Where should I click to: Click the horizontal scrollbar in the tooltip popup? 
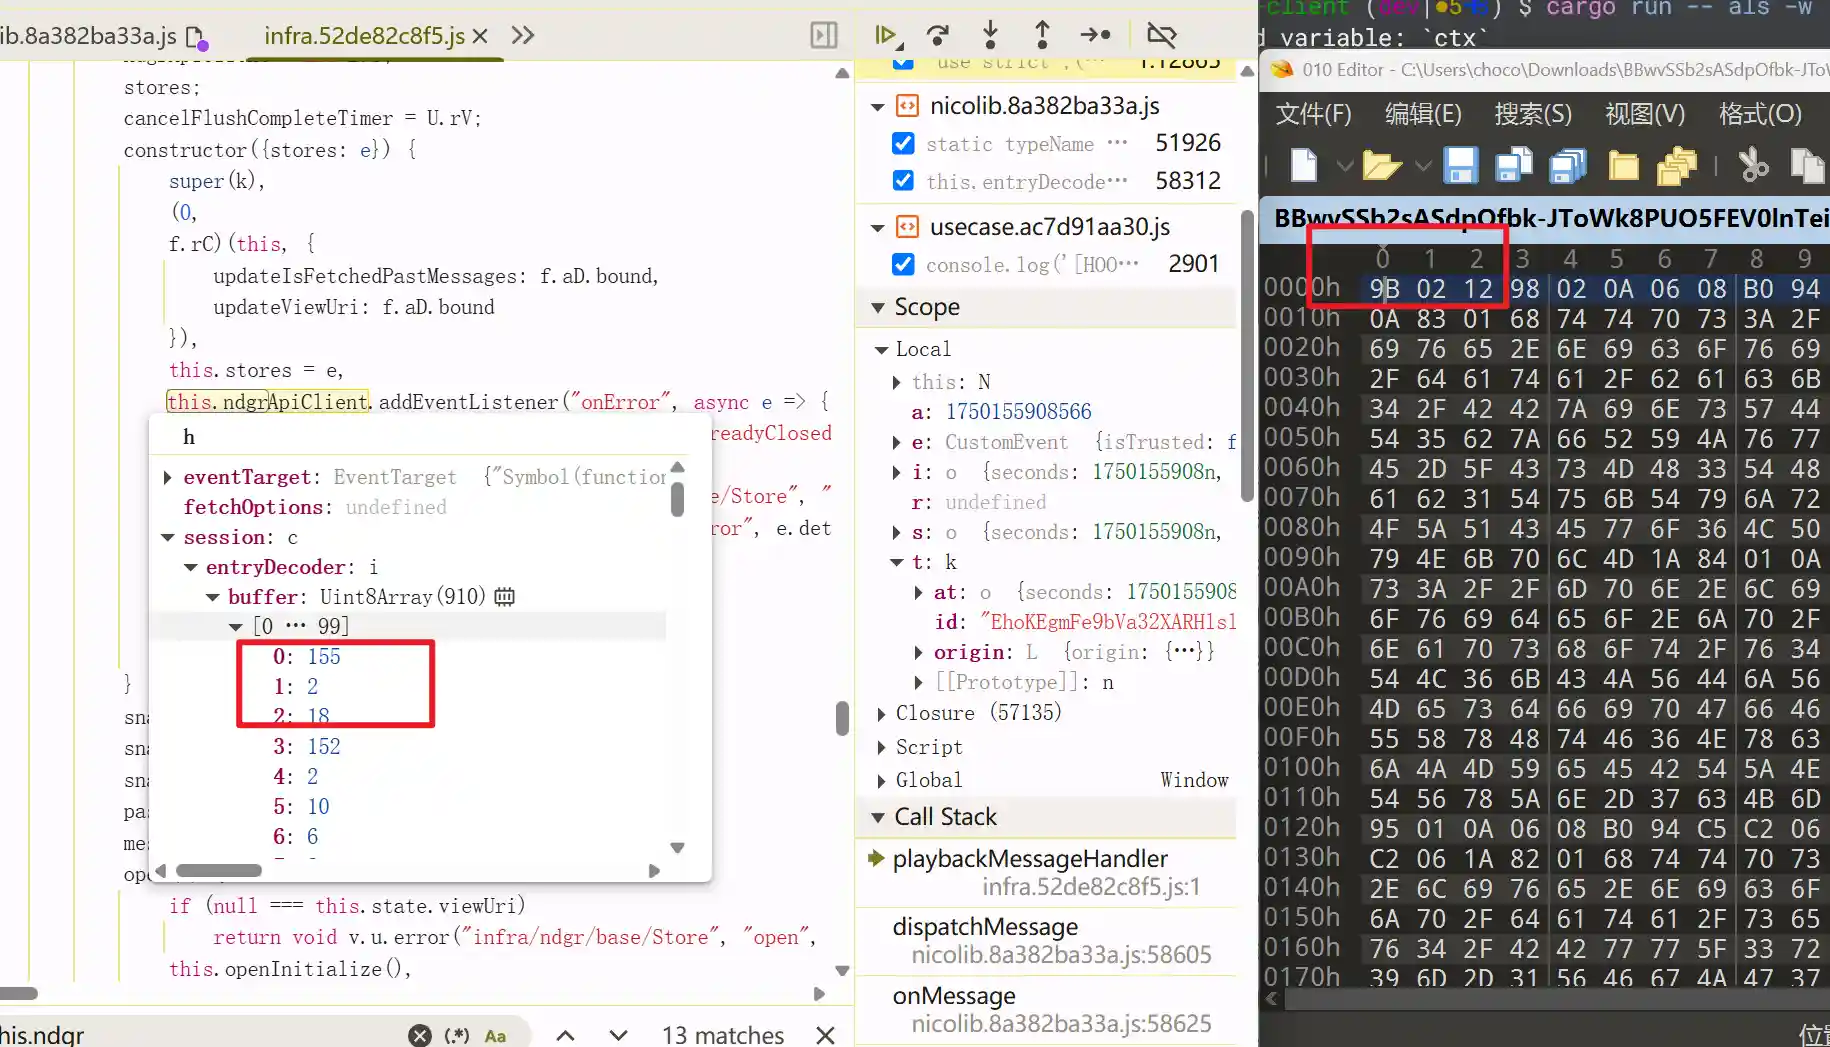pyautogui.click(x=218, y=870)
